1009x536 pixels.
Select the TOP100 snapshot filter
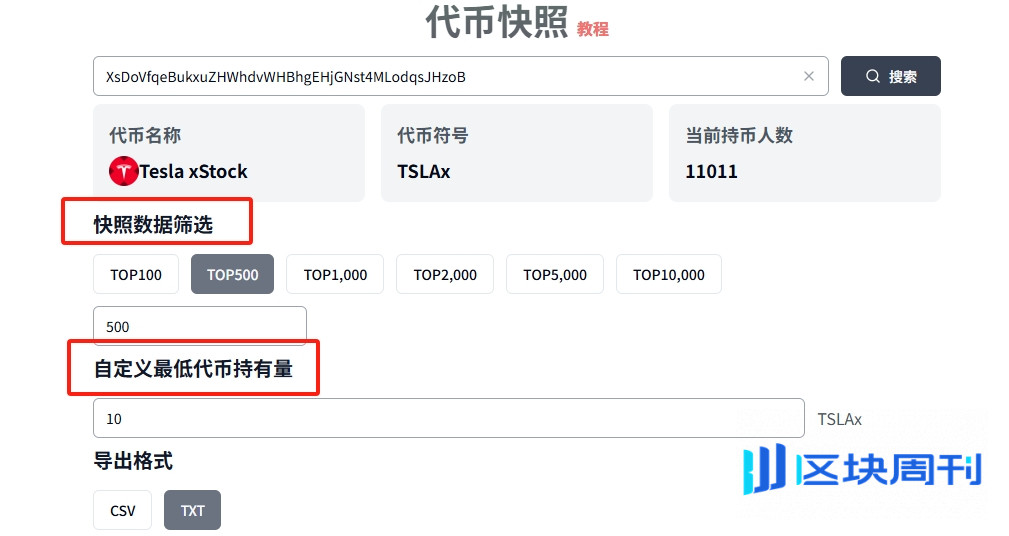pos(136,274)
